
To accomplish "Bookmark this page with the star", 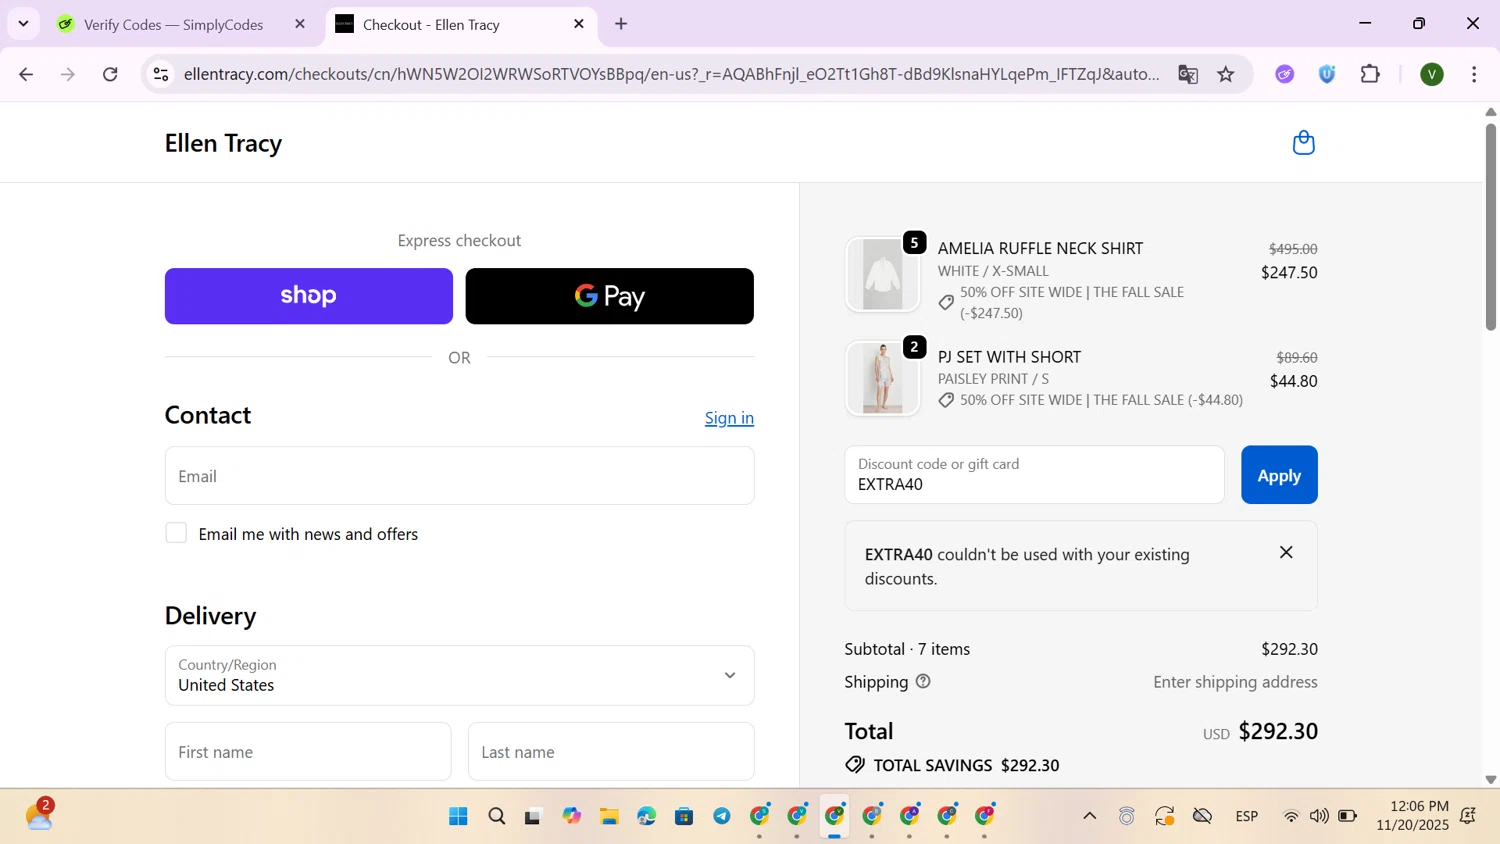I will click(x=1226, y=74).
